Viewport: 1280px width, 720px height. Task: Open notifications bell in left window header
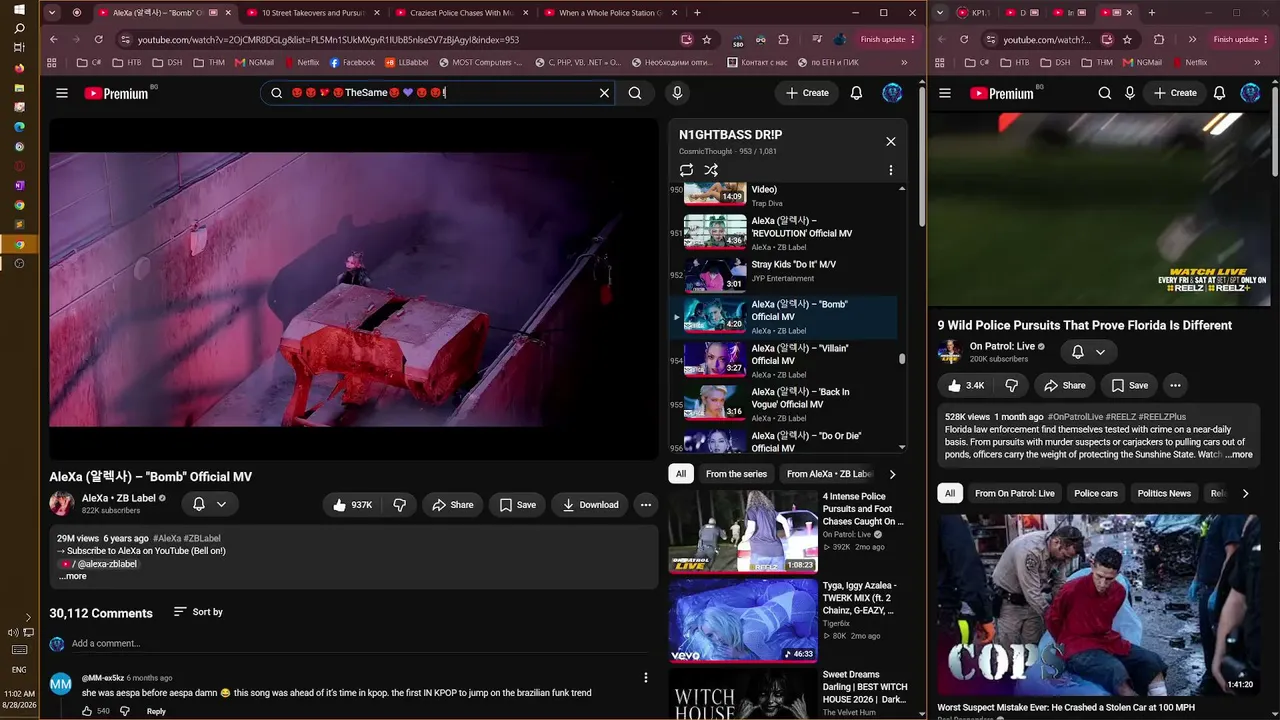tap(856, 93)
